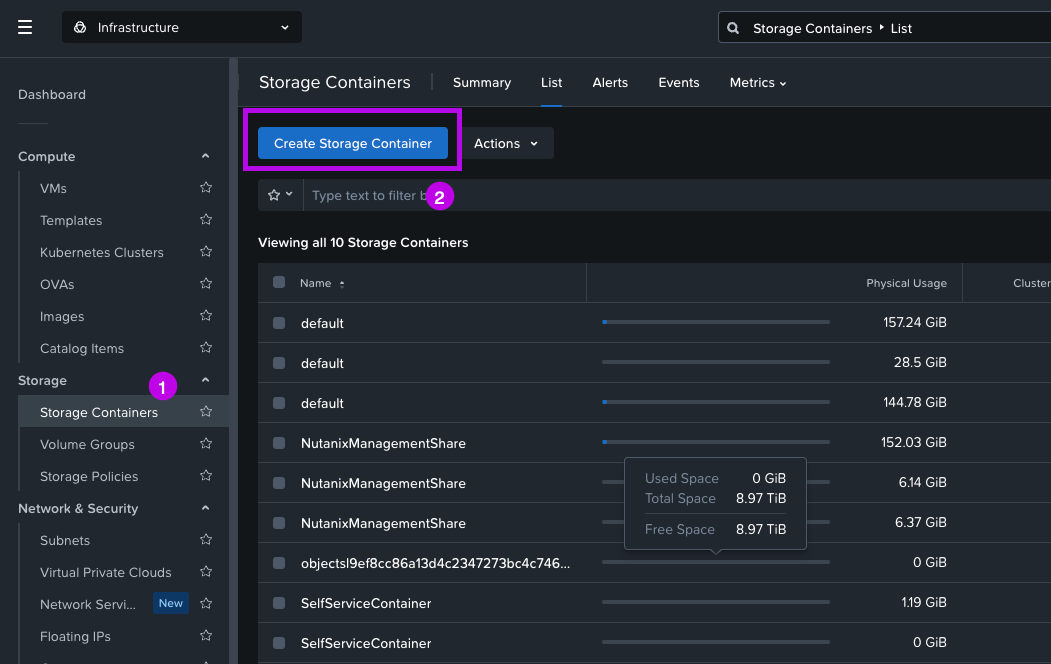Click the Viewing all 10 Storage Containers text
Image resolution: width=1051 pixels, height=664 pixels.
[363, 243]
